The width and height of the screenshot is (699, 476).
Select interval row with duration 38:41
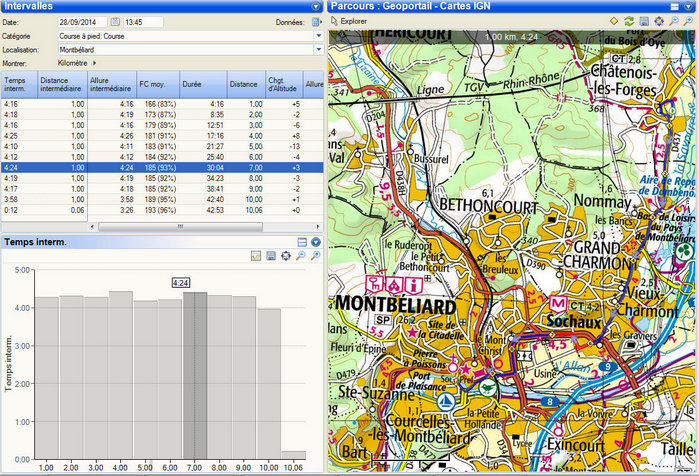click(x=162, y=189)
